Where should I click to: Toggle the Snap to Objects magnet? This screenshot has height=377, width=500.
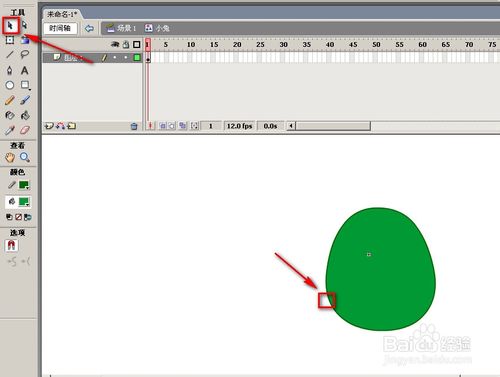coord(11,246)
